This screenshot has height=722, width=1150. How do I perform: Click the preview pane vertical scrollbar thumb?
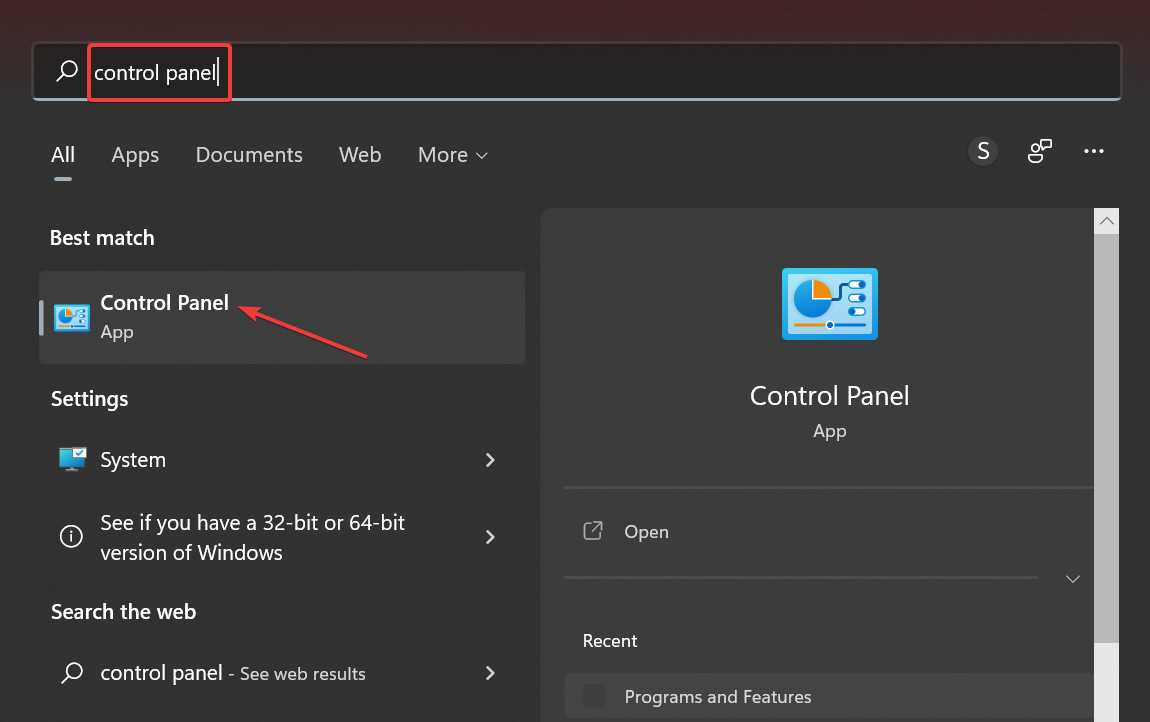click(1107, 438)
